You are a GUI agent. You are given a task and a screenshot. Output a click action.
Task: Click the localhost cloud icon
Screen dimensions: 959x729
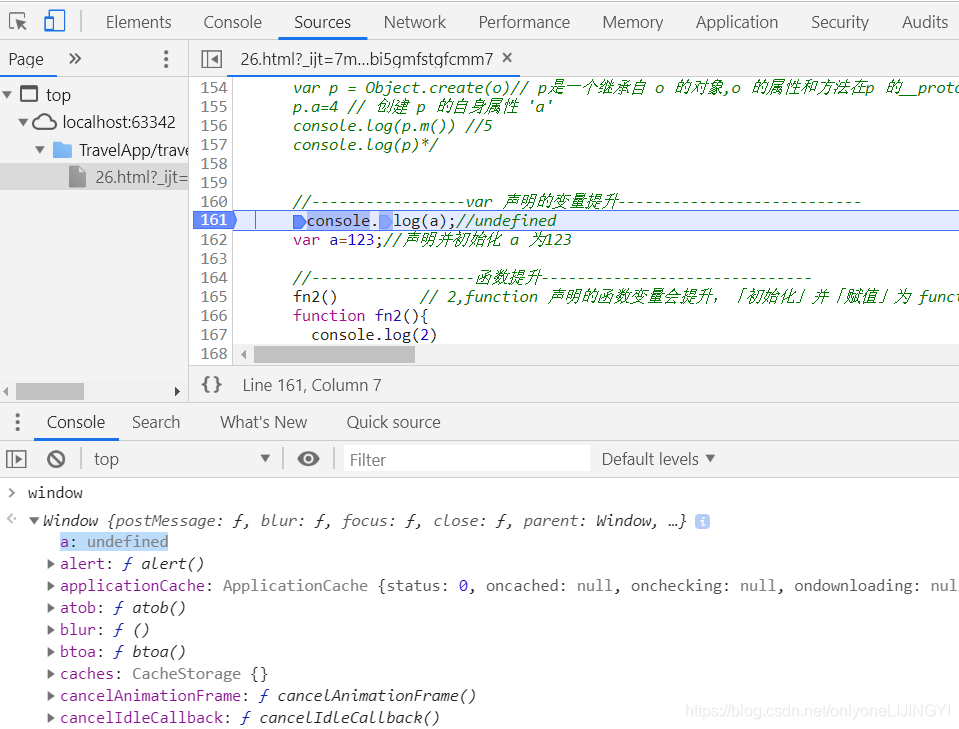click(44, 122)
